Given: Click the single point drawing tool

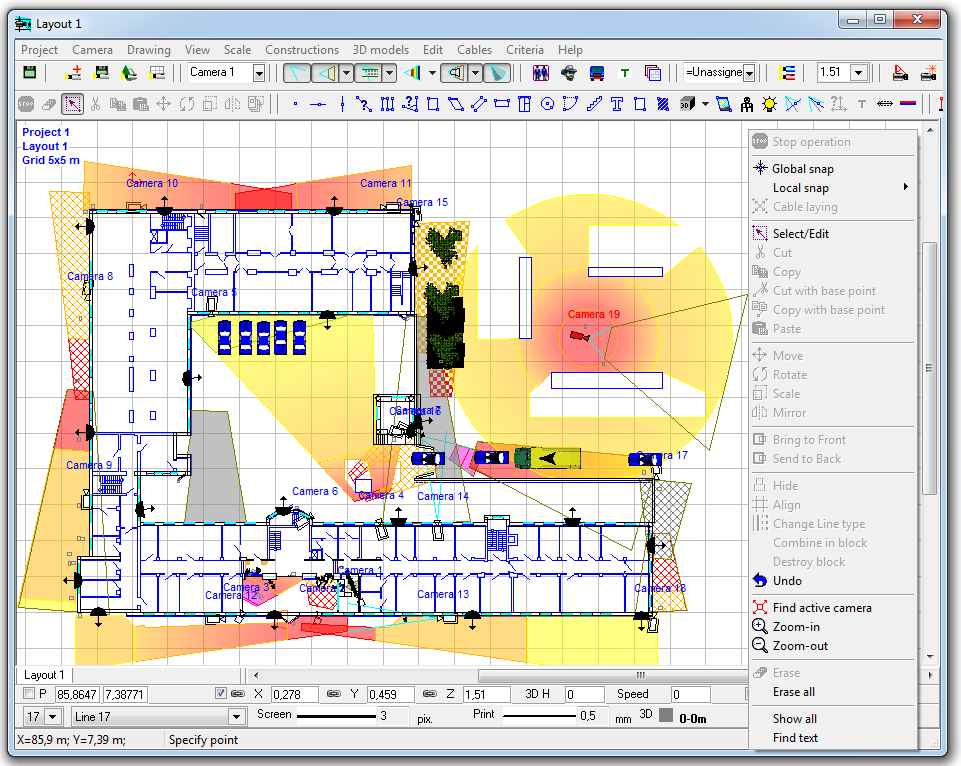Looking at the screenshot, I should tap(295, 104).
